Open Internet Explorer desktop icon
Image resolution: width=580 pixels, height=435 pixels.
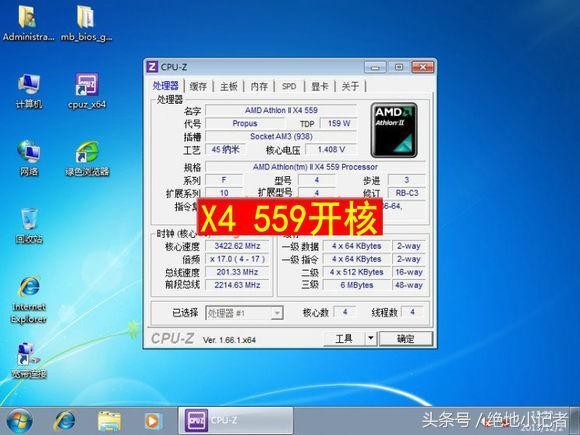coord(29,300)
